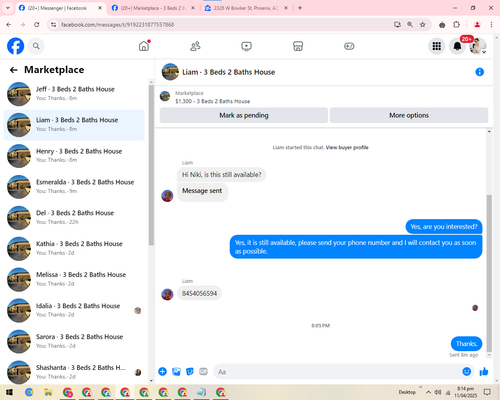The height and width of the screenshot is (400, 500).
Task: Open Henry - 3 Beds 2 Baths House chat
Action: coord(74,156)
